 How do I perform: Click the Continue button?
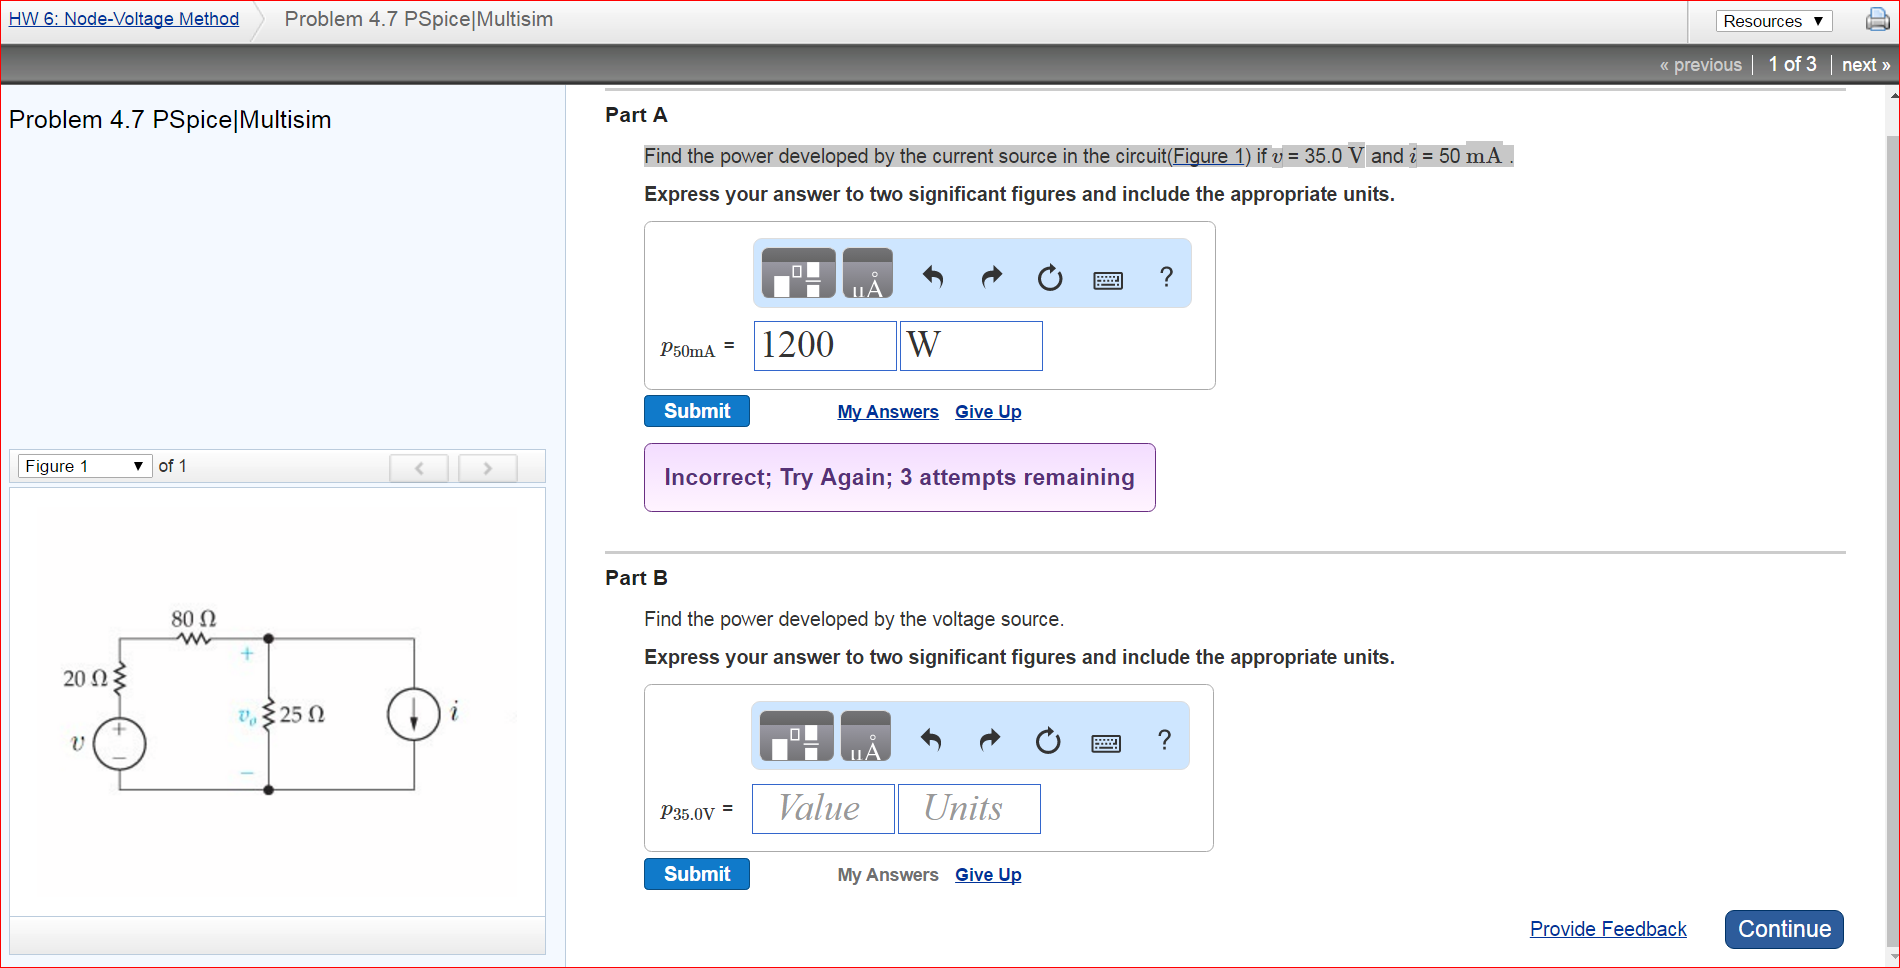coord(1783,929)
